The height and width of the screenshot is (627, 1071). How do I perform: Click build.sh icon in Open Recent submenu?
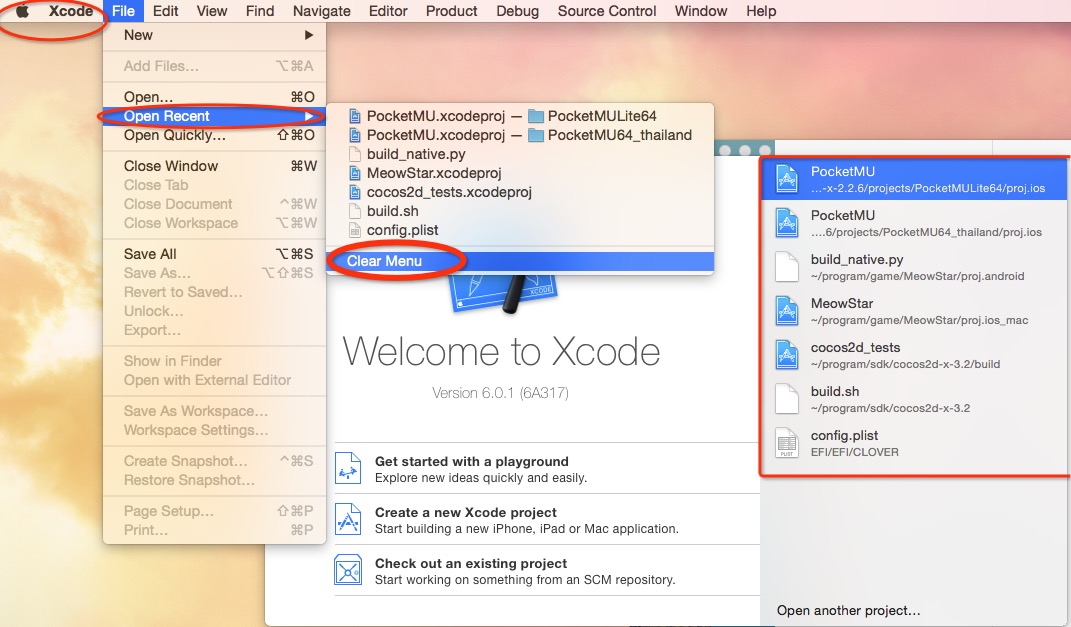tap(354, 211)
